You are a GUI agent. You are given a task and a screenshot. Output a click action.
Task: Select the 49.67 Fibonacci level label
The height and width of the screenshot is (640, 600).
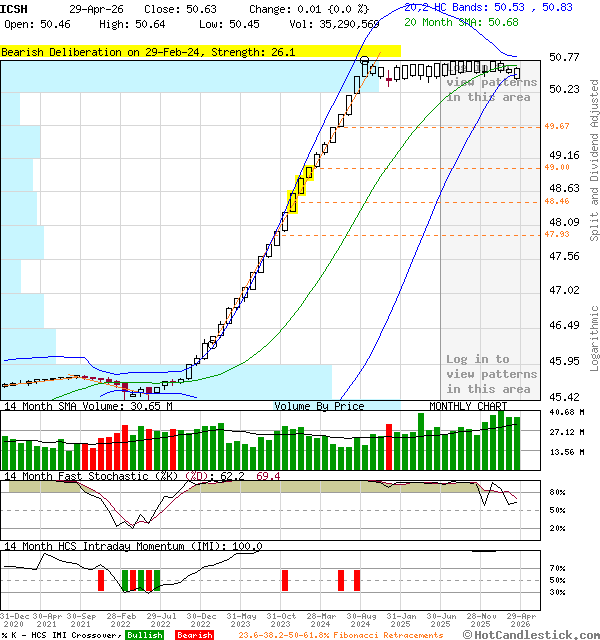[x=557, y=127]
